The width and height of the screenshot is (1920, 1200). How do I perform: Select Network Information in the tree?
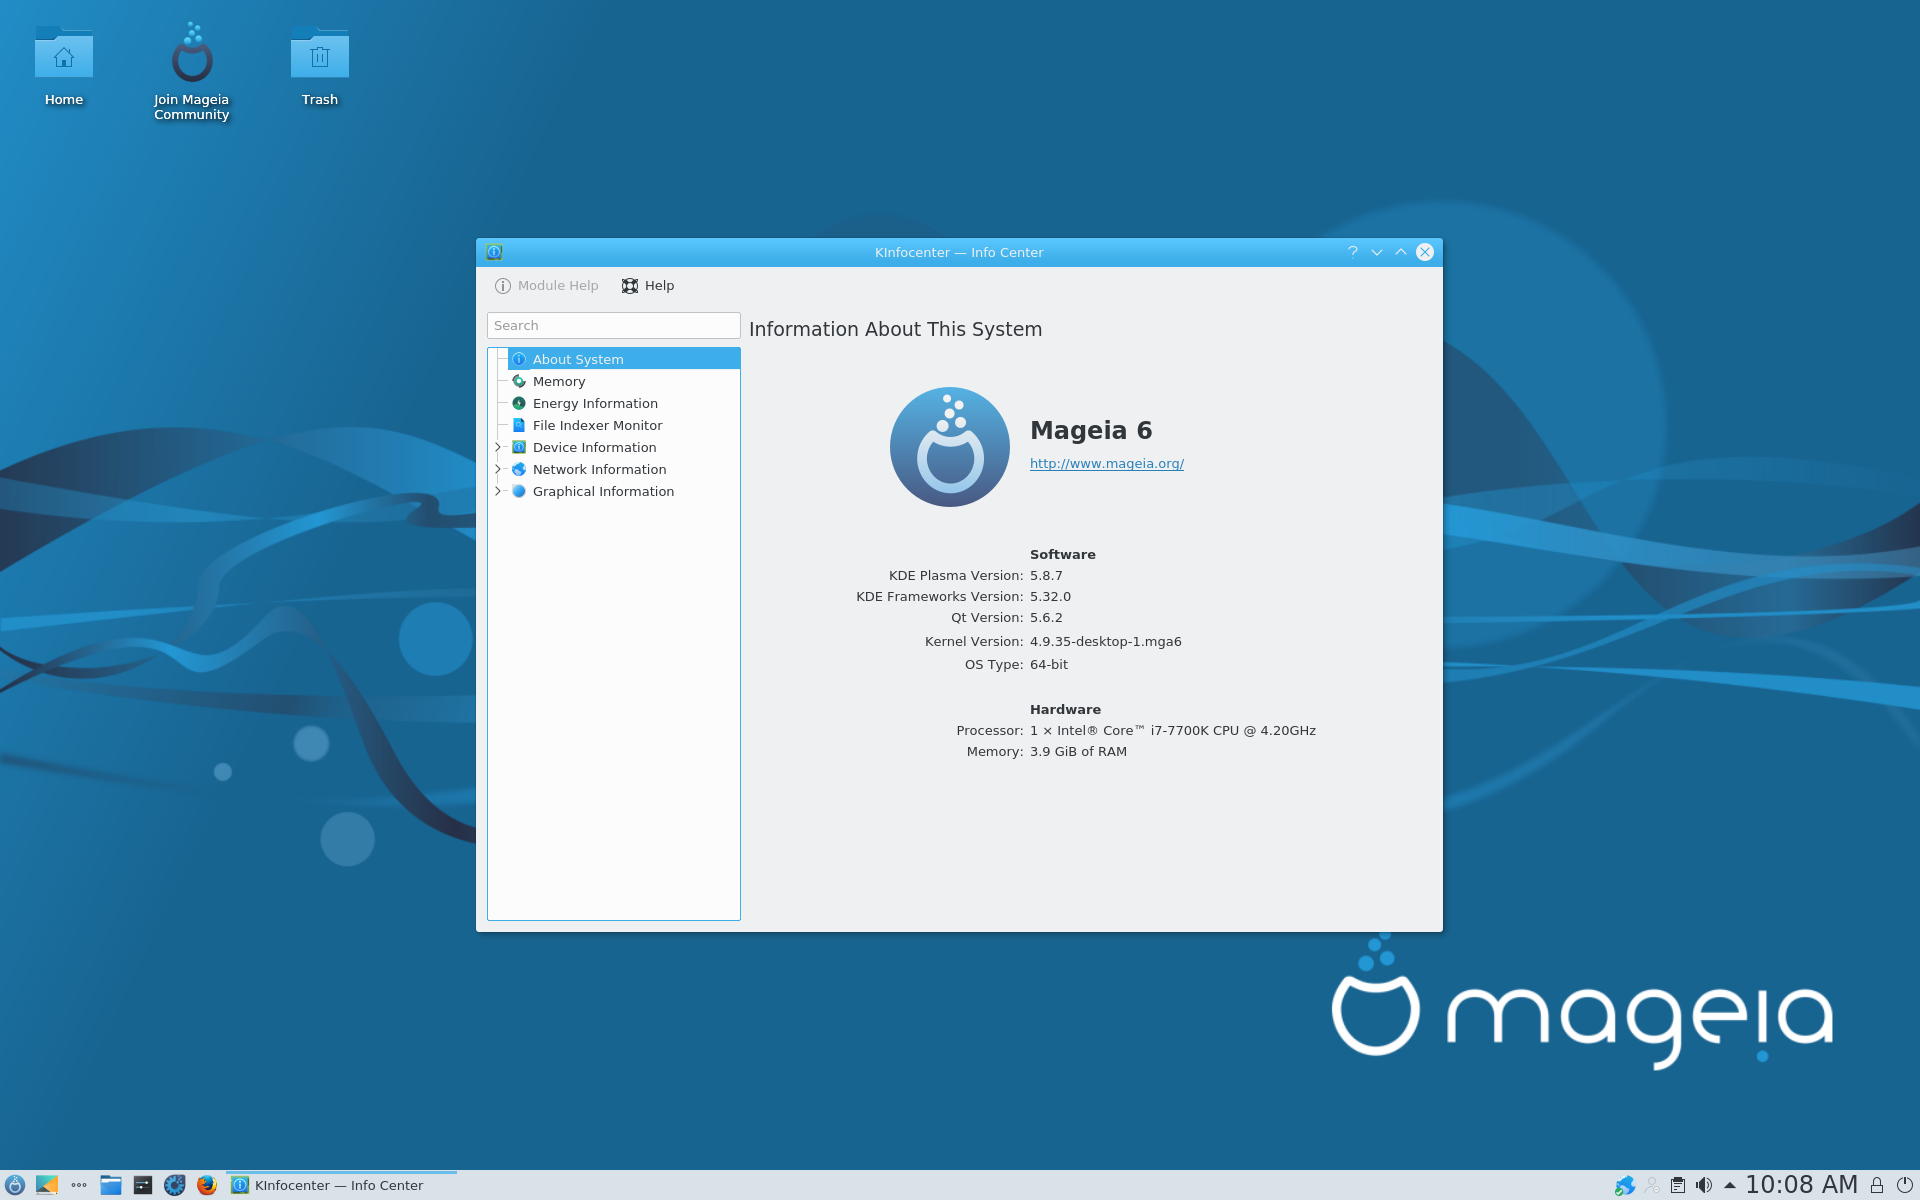tap(599, 469)
